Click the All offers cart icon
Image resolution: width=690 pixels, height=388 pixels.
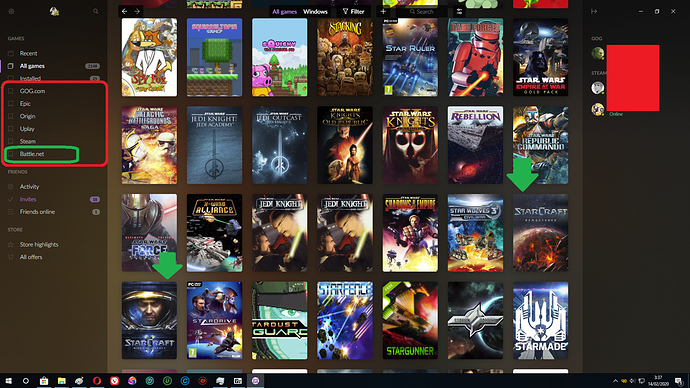[11, 257]
